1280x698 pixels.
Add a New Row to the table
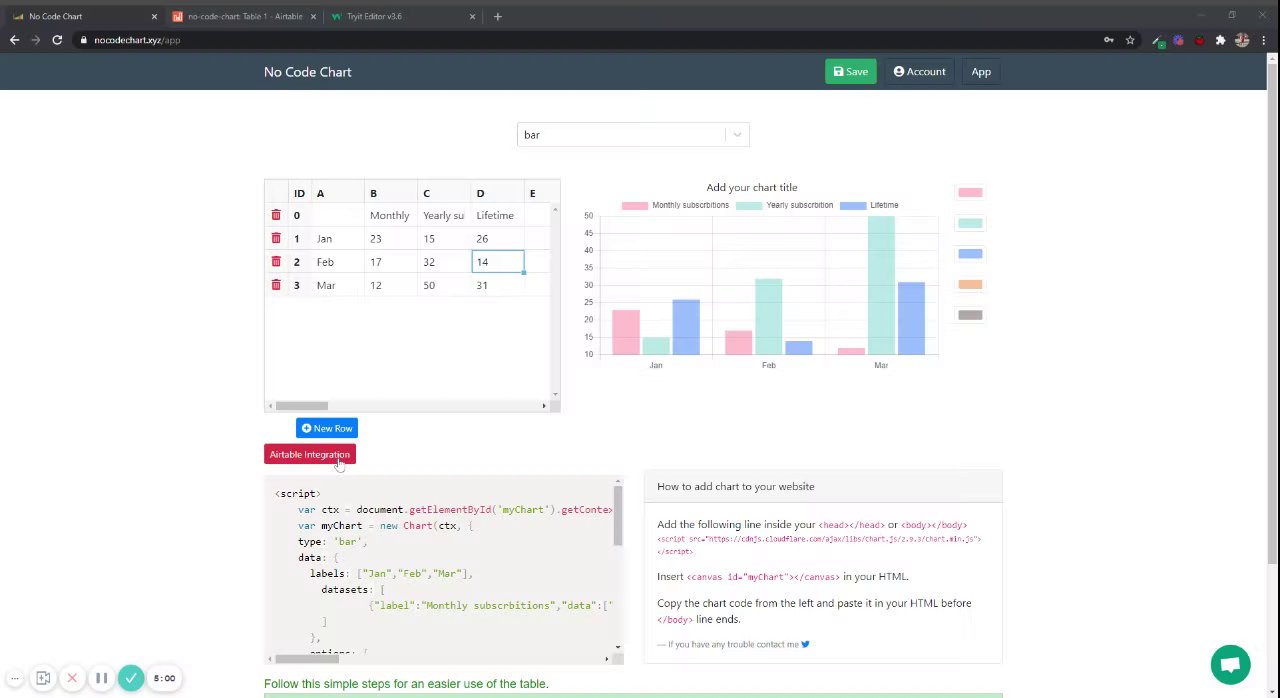click(327, 428)
